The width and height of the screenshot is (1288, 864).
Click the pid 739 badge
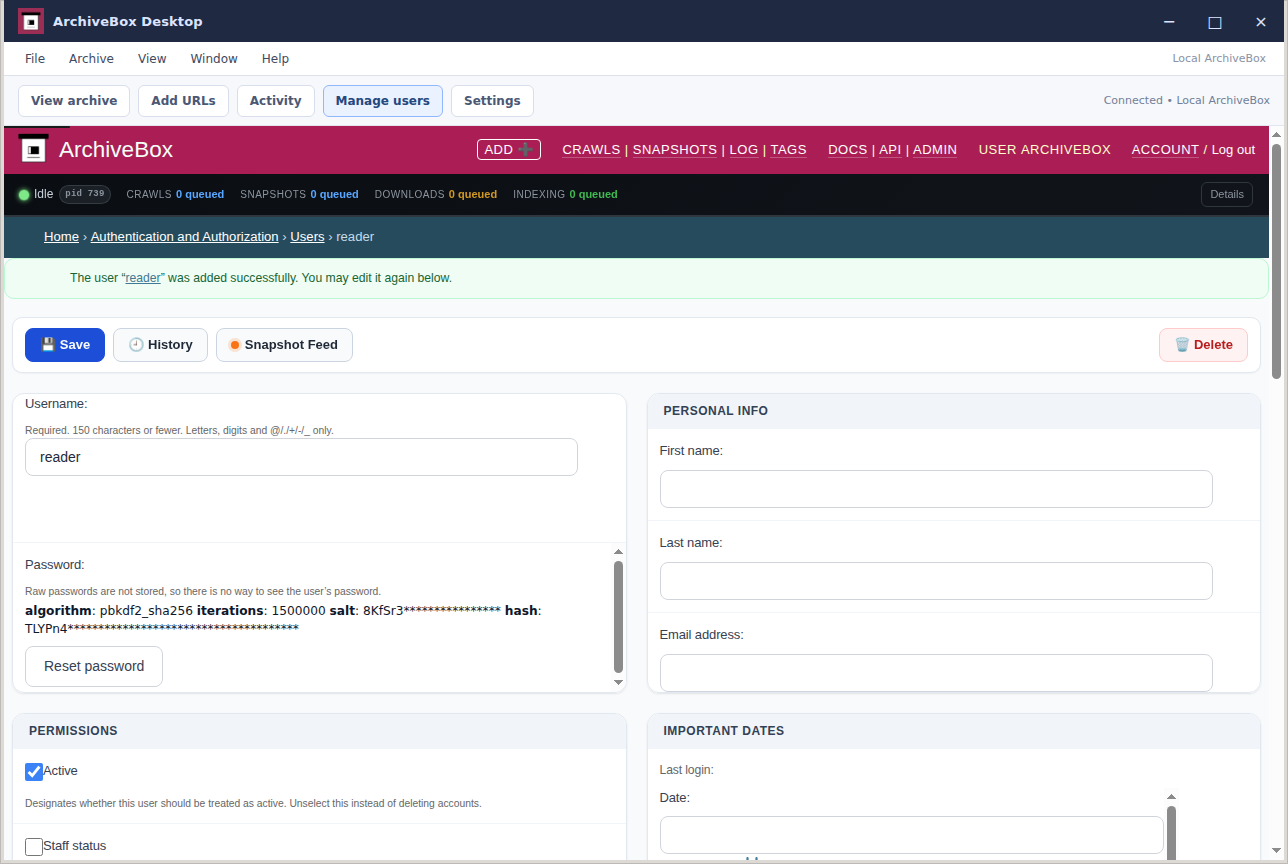[x=85, y=194]
